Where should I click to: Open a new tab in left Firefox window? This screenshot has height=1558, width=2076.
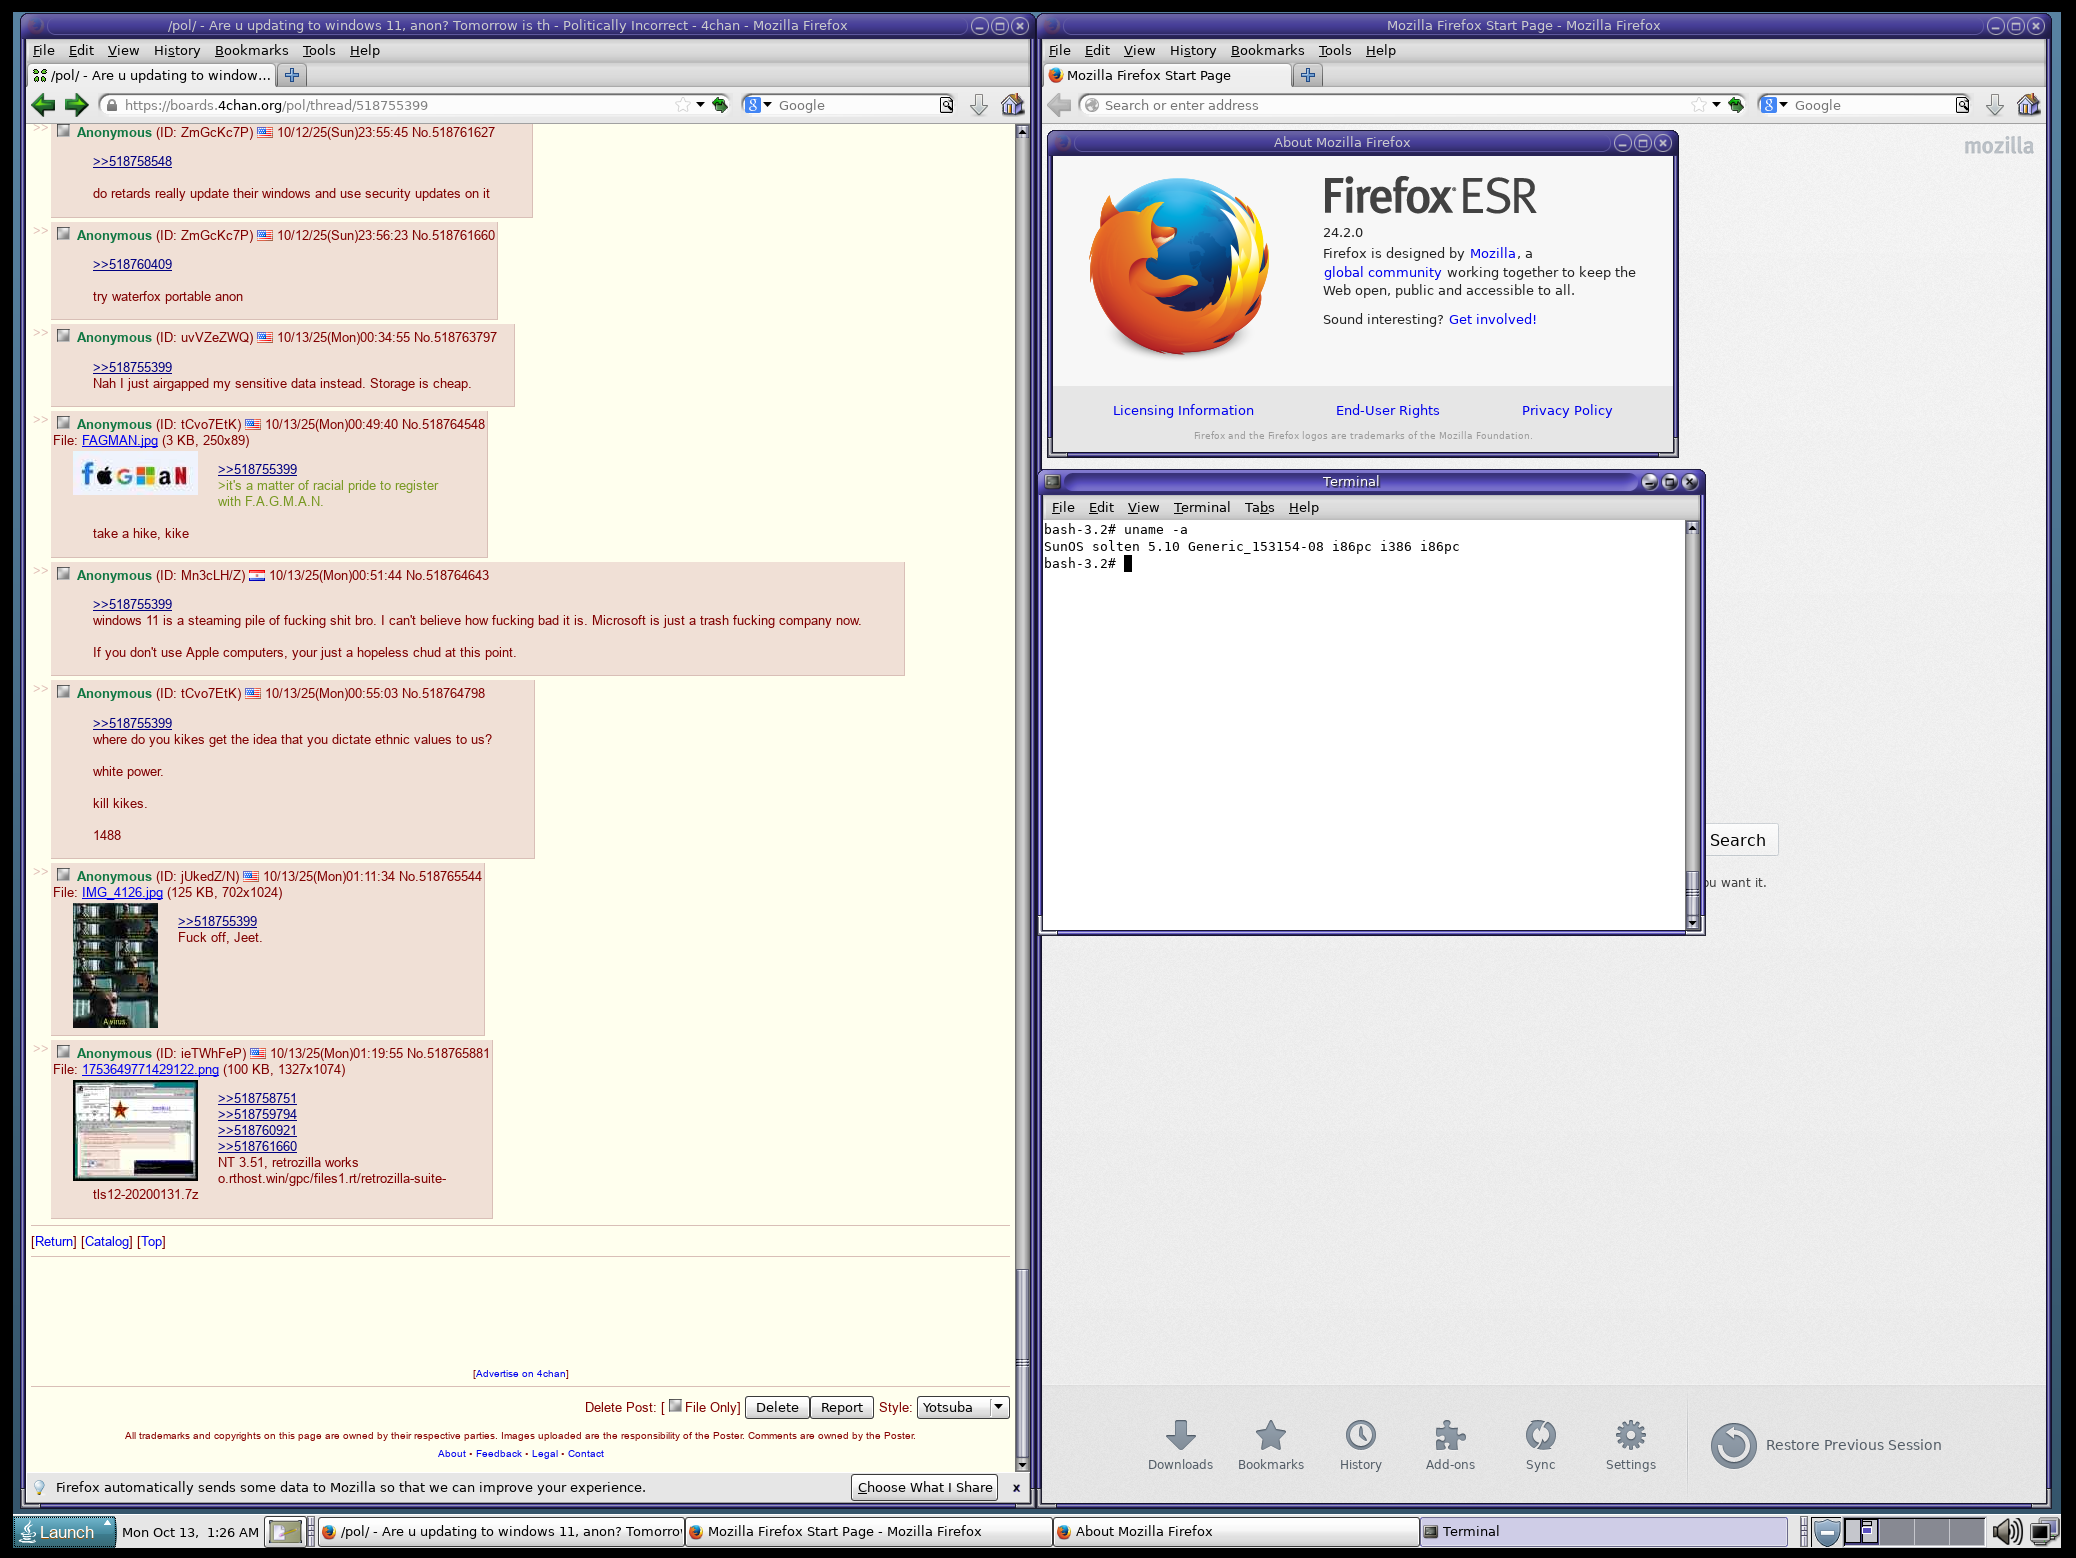tap(292, 75)
